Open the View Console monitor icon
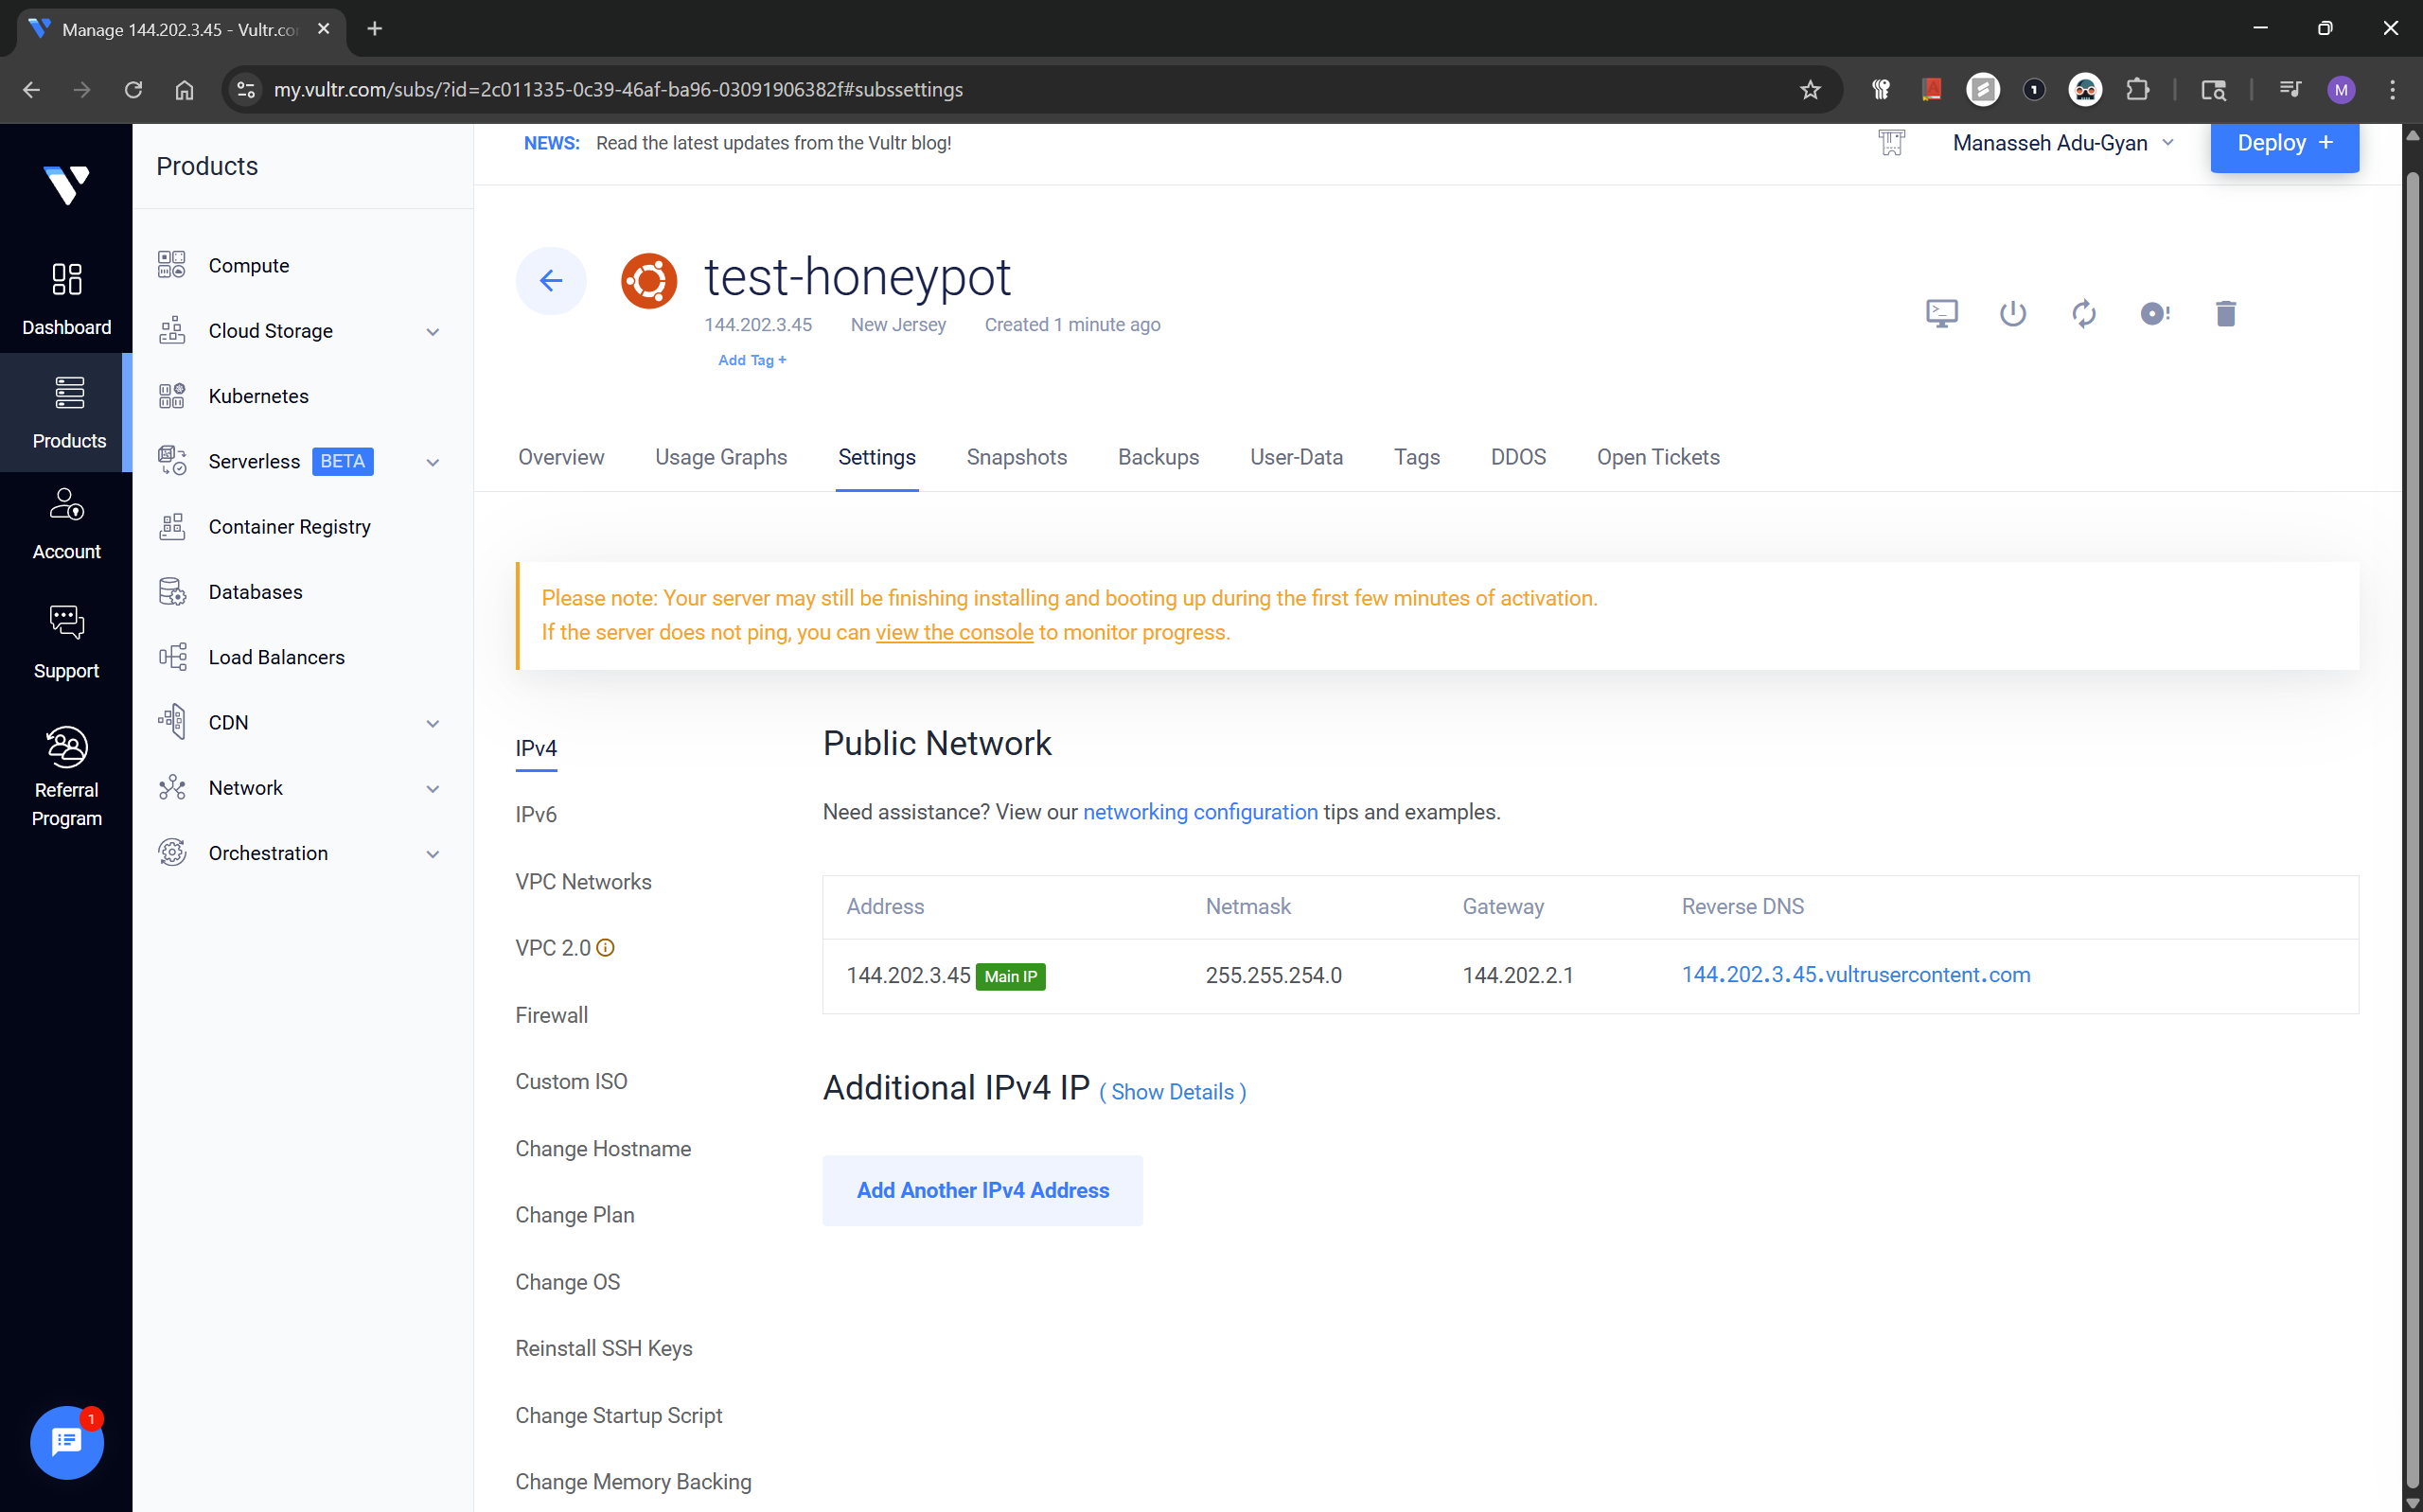This screenshot has width=2423, height=1512. coord(1941,314)
